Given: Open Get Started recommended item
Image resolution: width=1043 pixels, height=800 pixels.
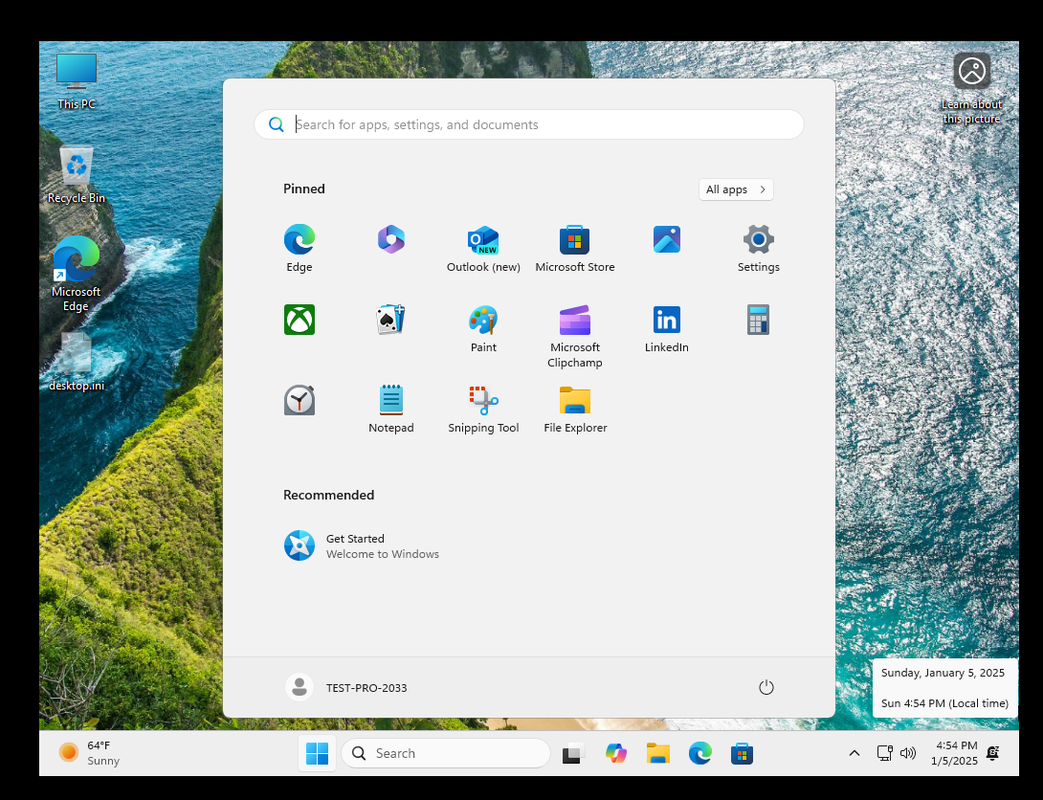Looking at the screenshot, I should coord(362,546).
